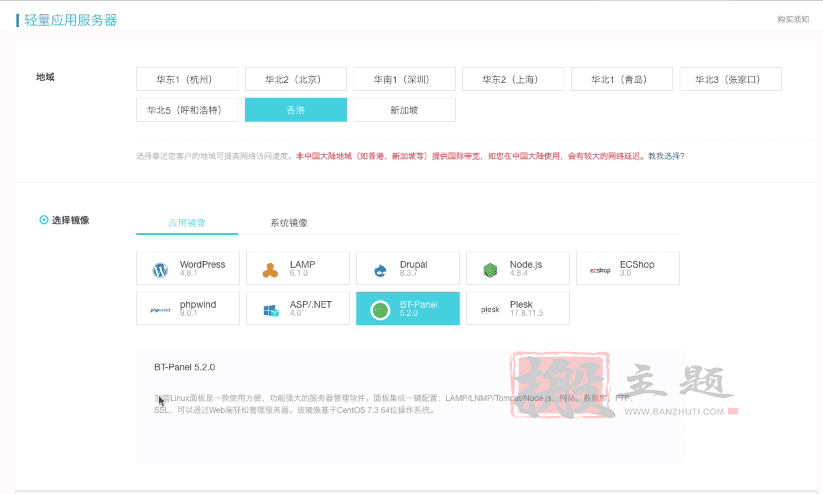Select the 华北2（北京） region
823x494 pixels.
coord(296,79)
